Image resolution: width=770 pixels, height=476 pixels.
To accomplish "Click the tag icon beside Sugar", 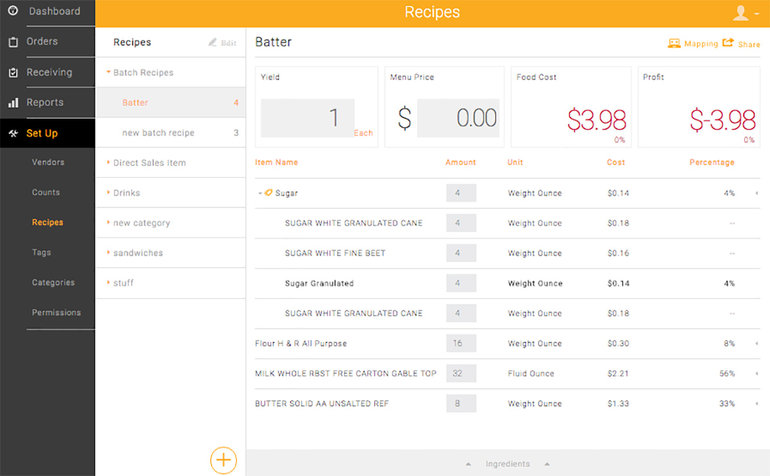I will [268, 193].
